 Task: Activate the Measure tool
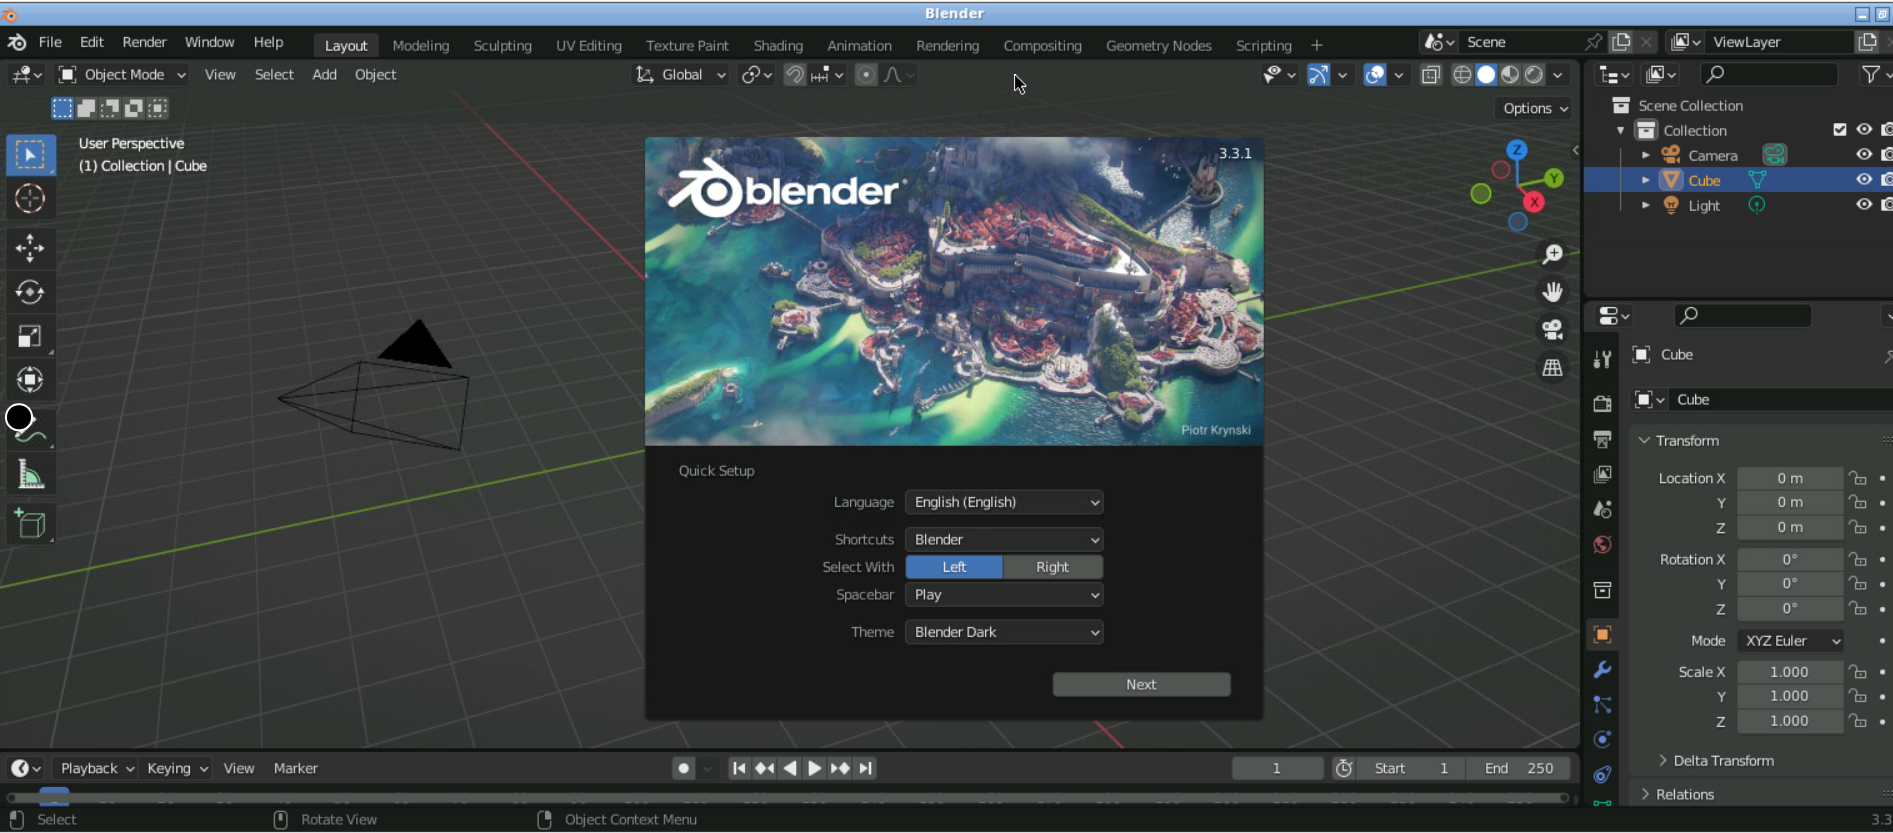(x=30, y=476)
